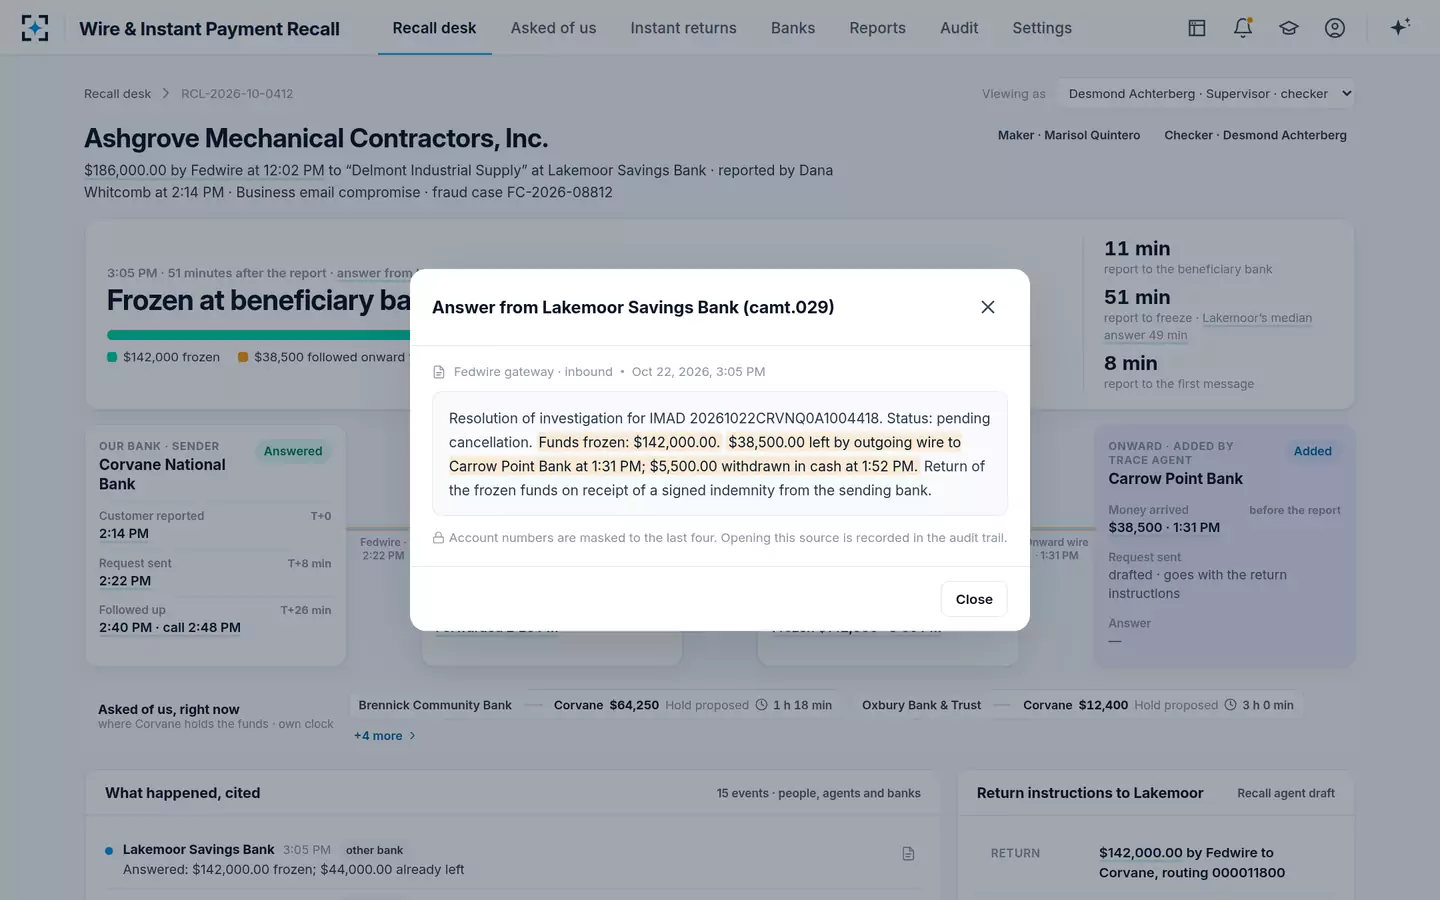Click the clock icon beside 3 h 0 min
Image resolution: width=1440 pixels, height=900 pixels.
pos(1230,705)
